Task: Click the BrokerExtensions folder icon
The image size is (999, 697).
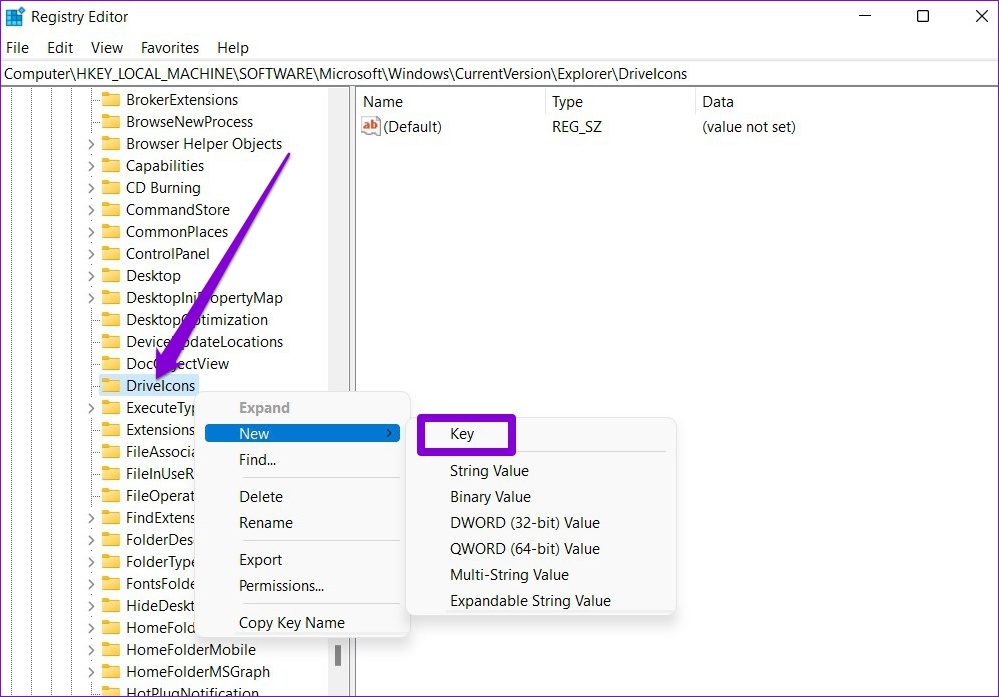Action: [111, 100]
